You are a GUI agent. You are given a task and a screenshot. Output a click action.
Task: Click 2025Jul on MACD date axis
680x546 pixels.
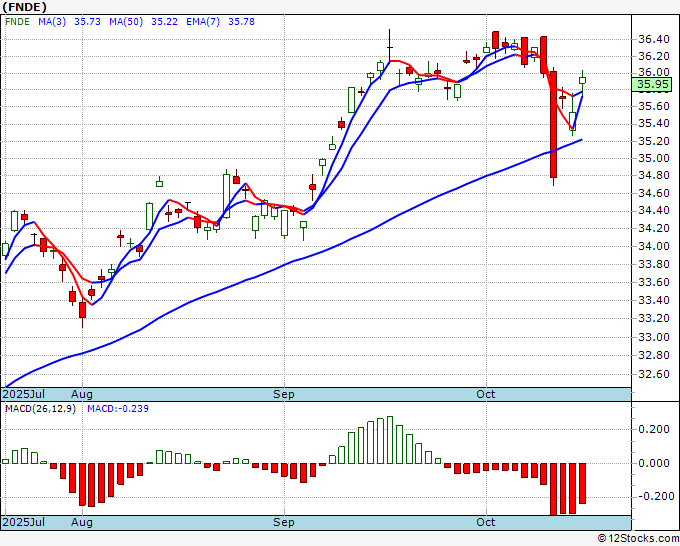(x=23, y=522)
